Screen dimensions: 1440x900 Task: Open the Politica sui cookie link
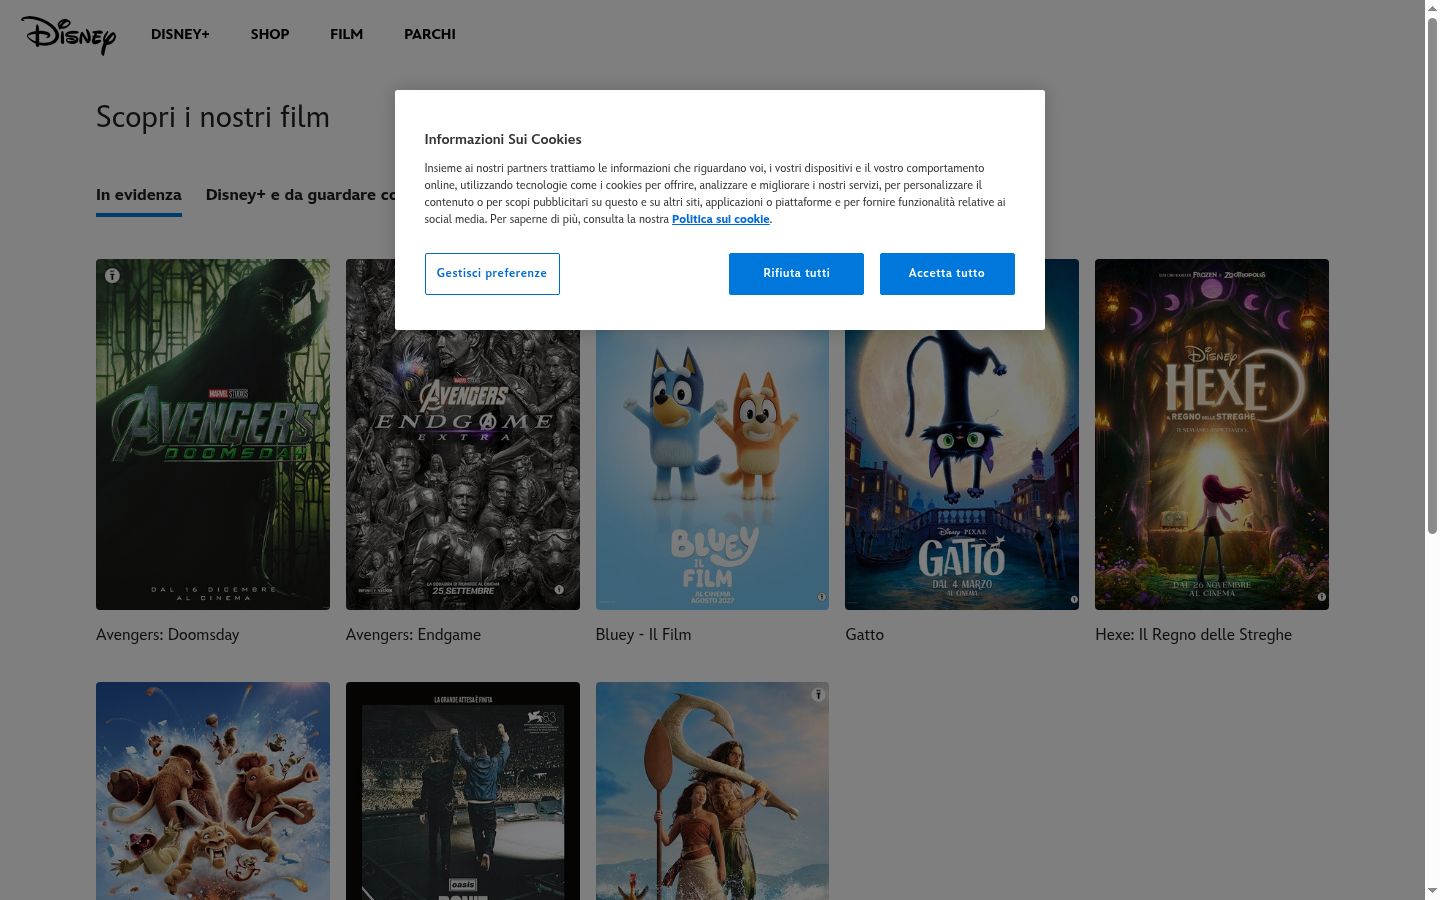(x=720, y=219)
